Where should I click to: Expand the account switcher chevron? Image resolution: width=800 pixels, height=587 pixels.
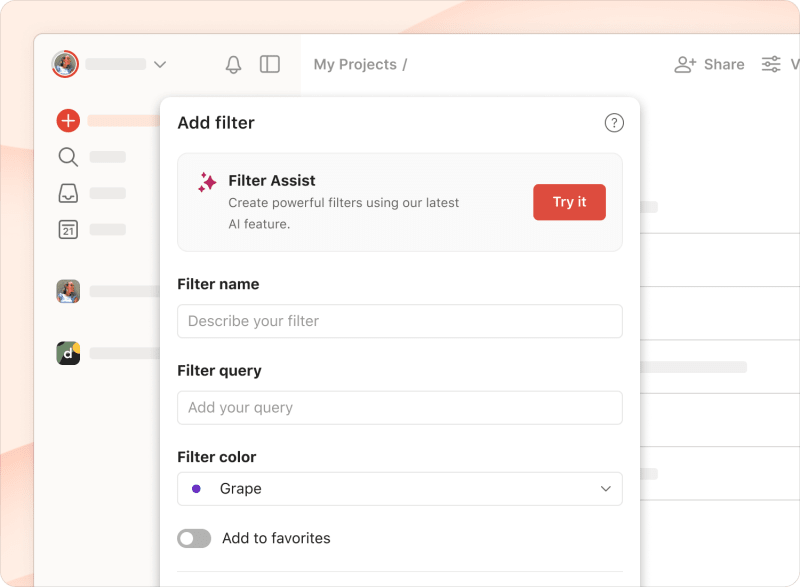point(160,64)
